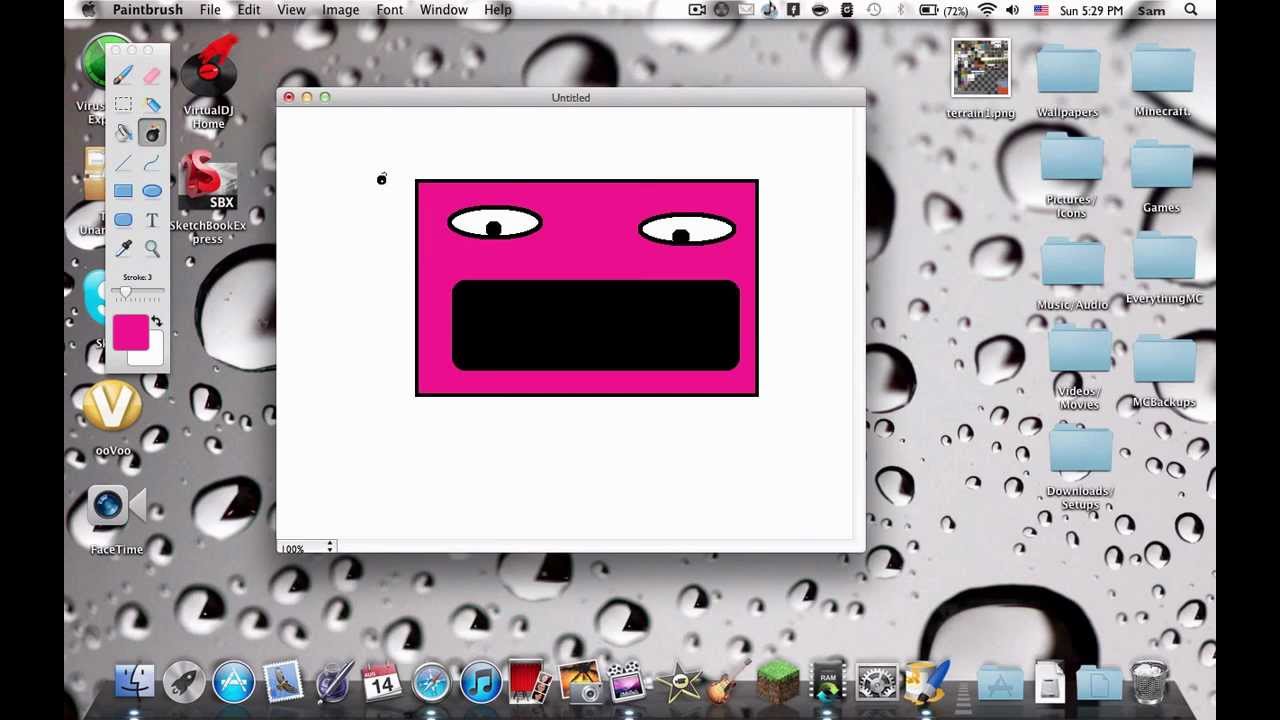Choose the dashed rectangle Selection tool
Viewport: 1280px width, 720px height.
pos(123,104)
